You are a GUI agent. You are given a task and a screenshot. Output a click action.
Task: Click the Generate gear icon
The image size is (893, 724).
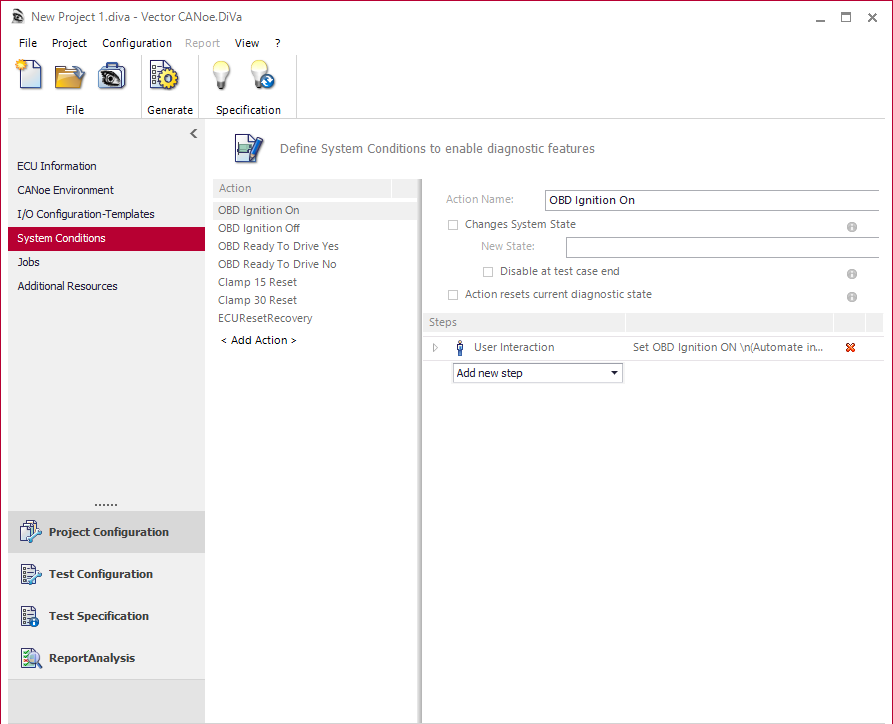click(164, 76)
